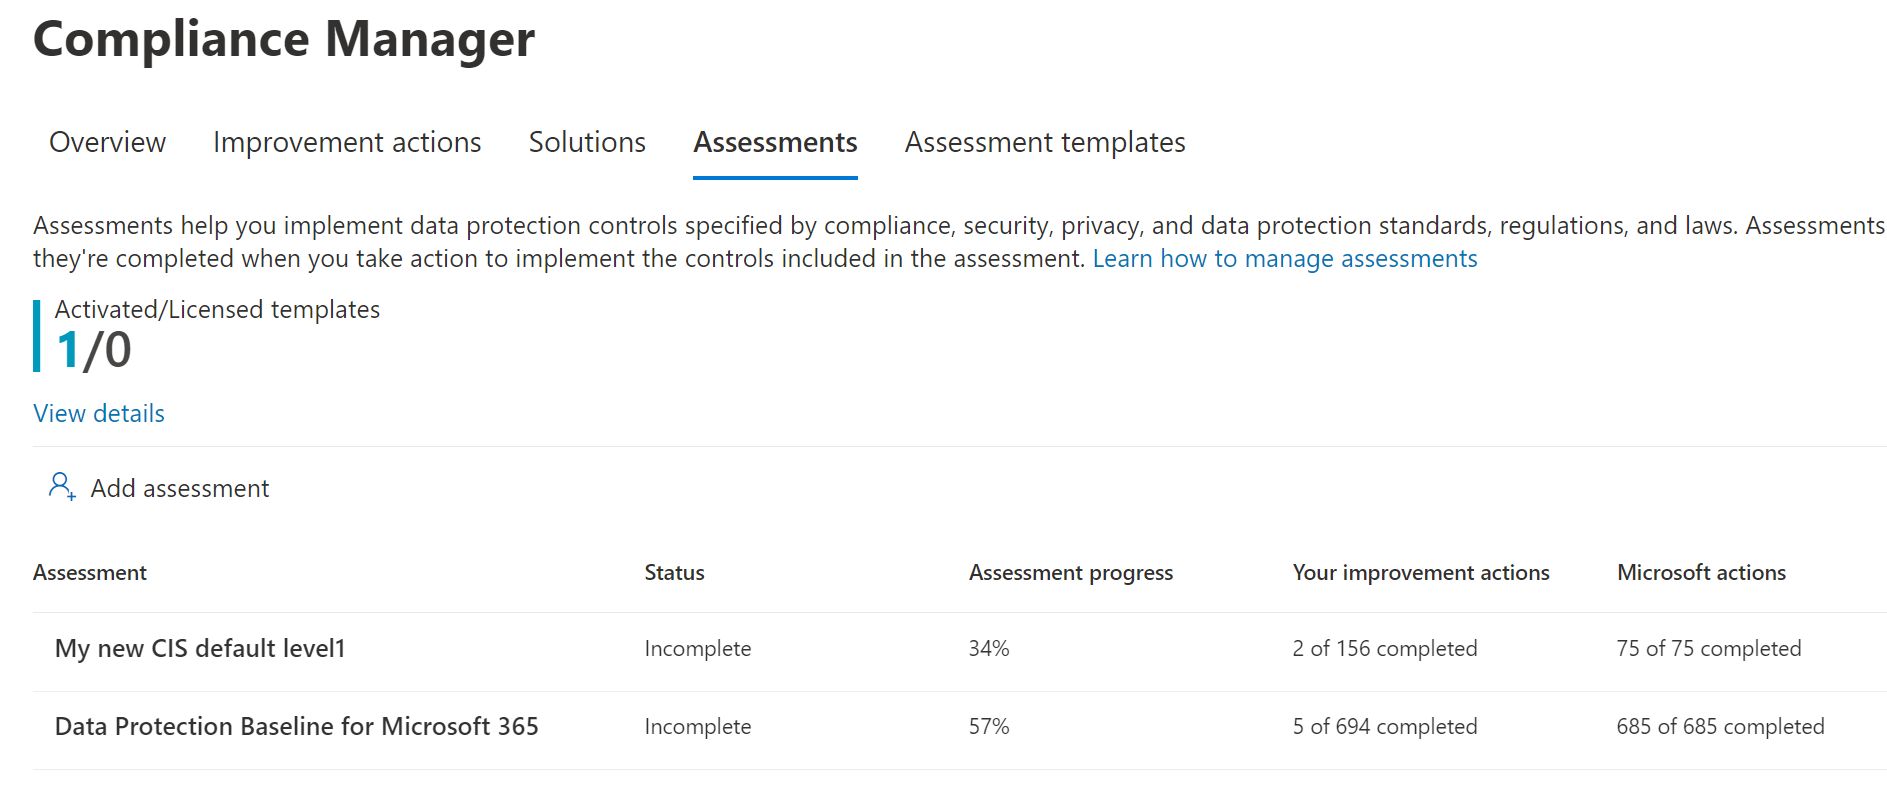Switch to the Improvement actions tab

(x=347, y=143)
